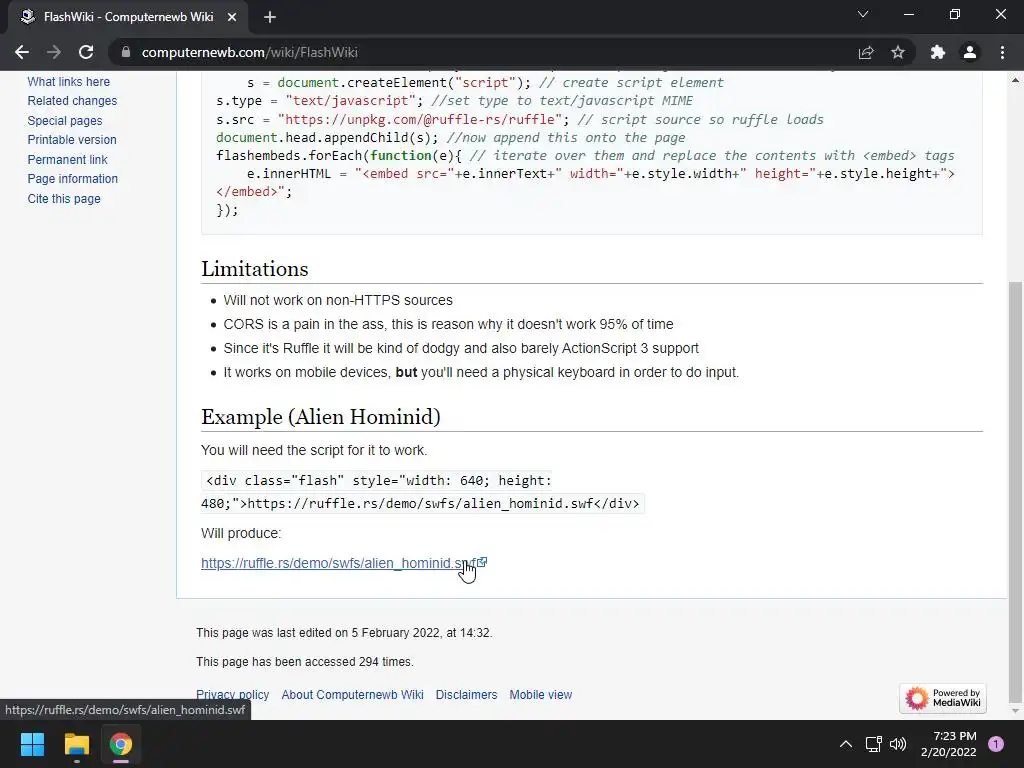Click the 'Since it's Ruffle' bullet

[461, 348]
